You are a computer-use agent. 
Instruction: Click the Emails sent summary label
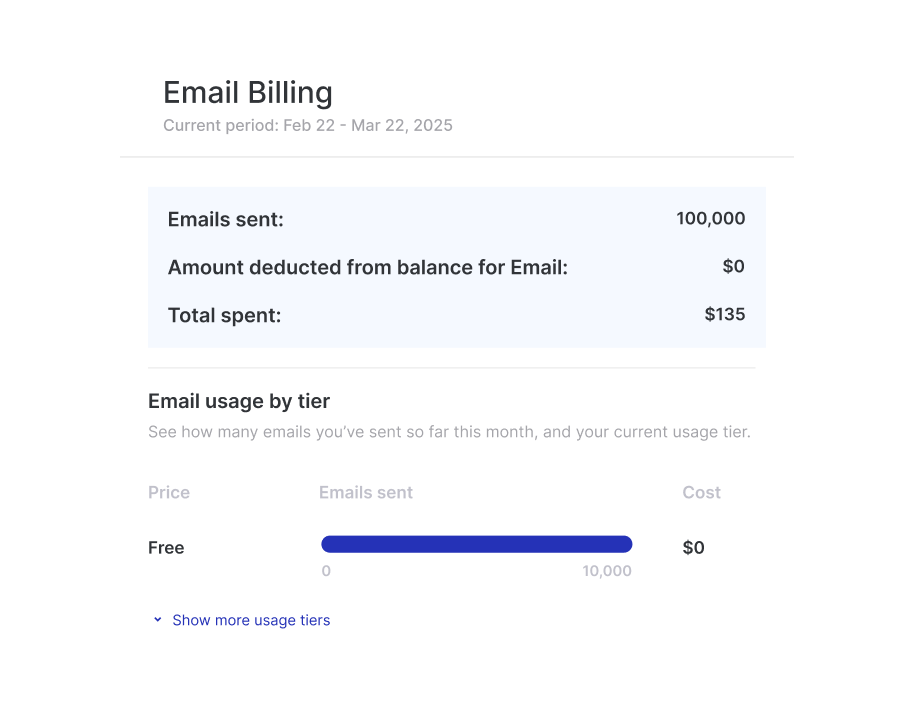pos(226,220)
